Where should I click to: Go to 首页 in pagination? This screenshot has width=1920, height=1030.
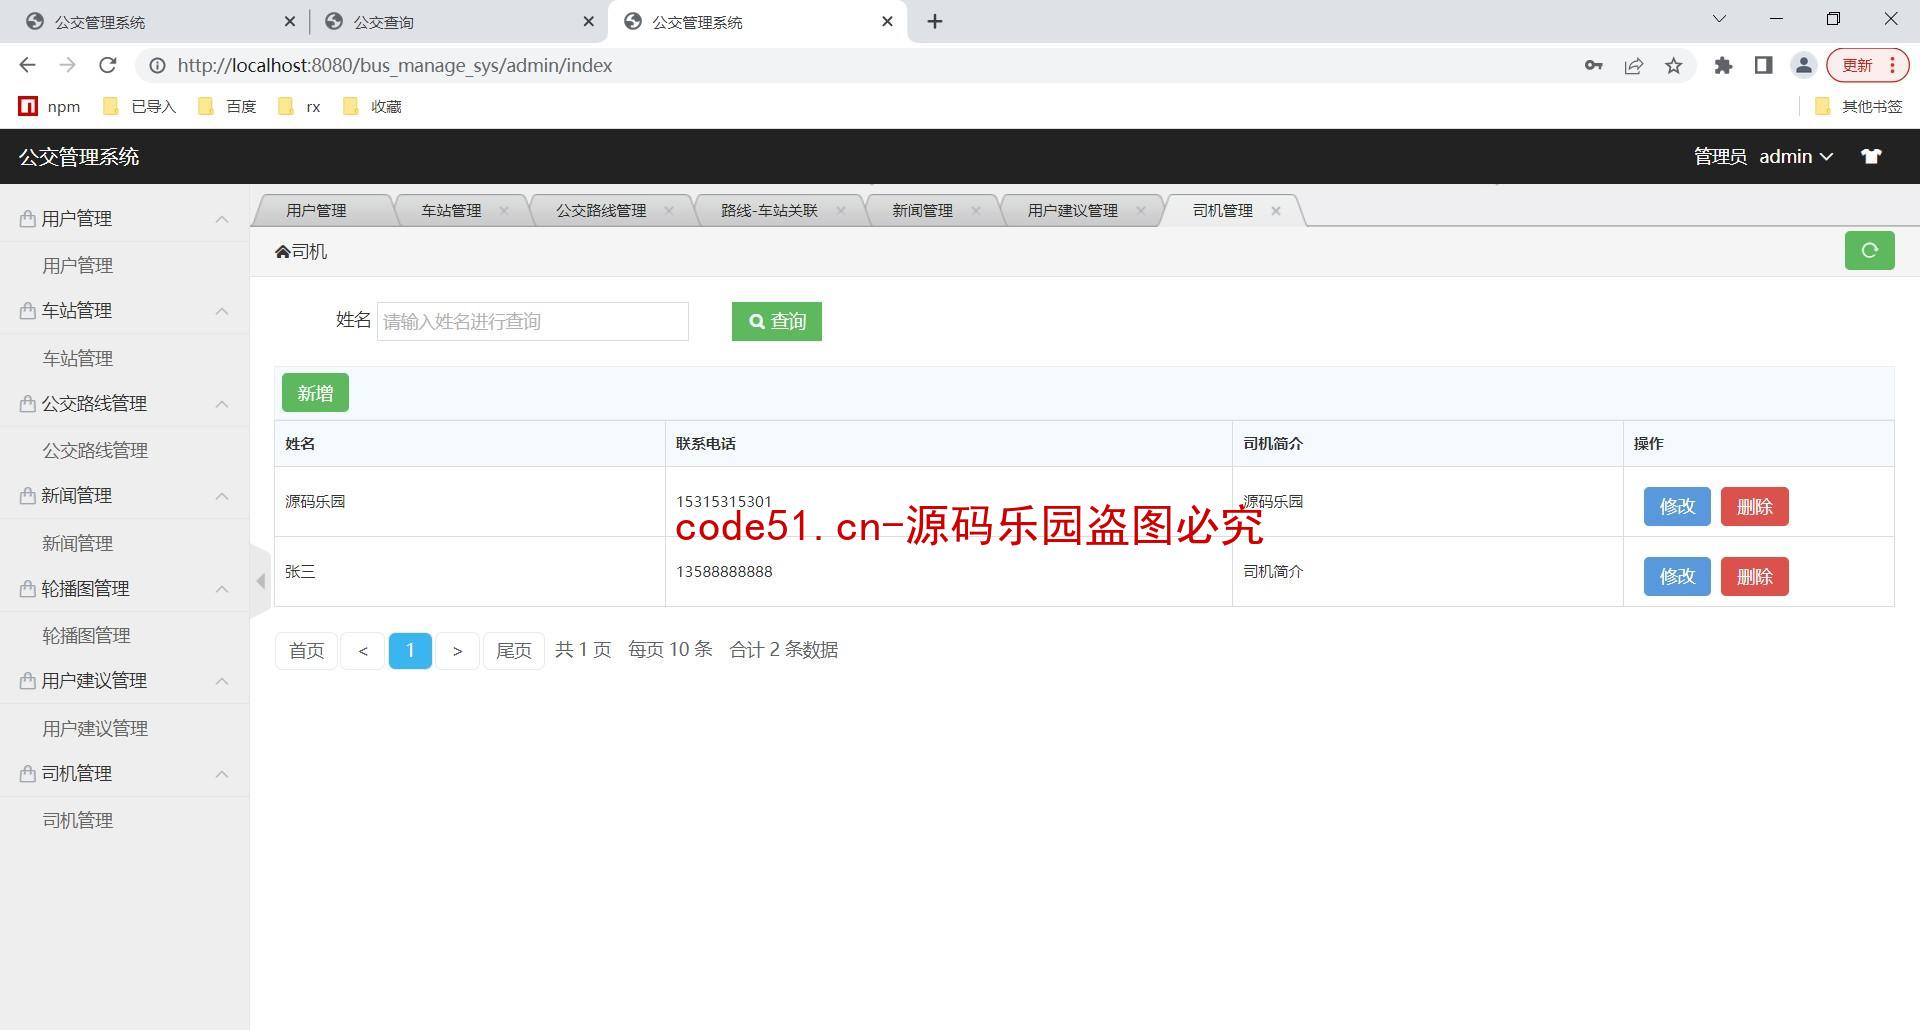point(306,651)
